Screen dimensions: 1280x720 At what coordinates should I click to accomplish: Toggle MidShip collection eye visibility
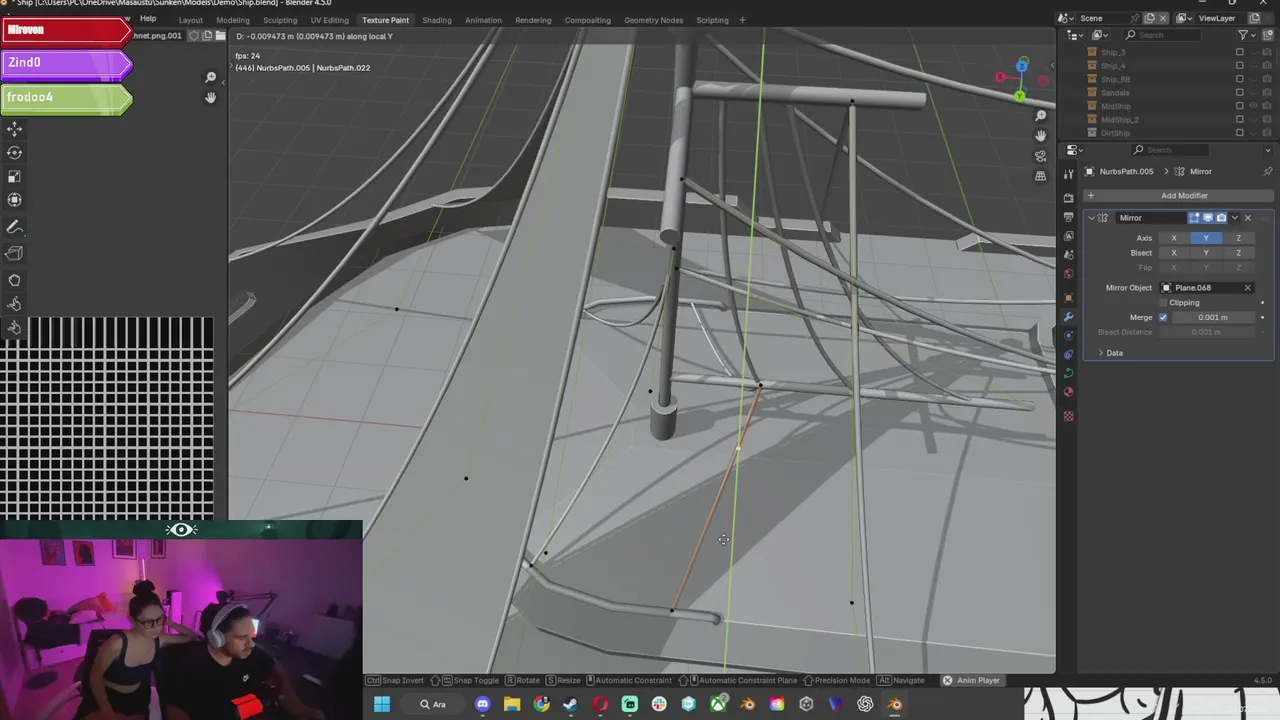(x=1254, y=106)
